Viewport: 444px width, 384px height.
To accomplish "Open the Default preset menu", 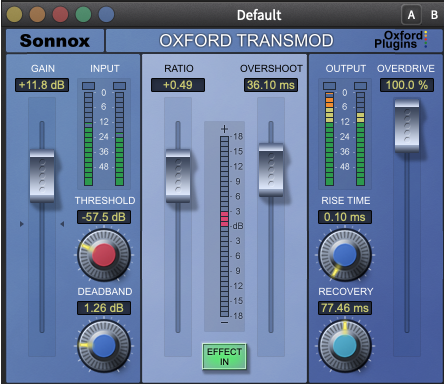I will pos(259,15).
